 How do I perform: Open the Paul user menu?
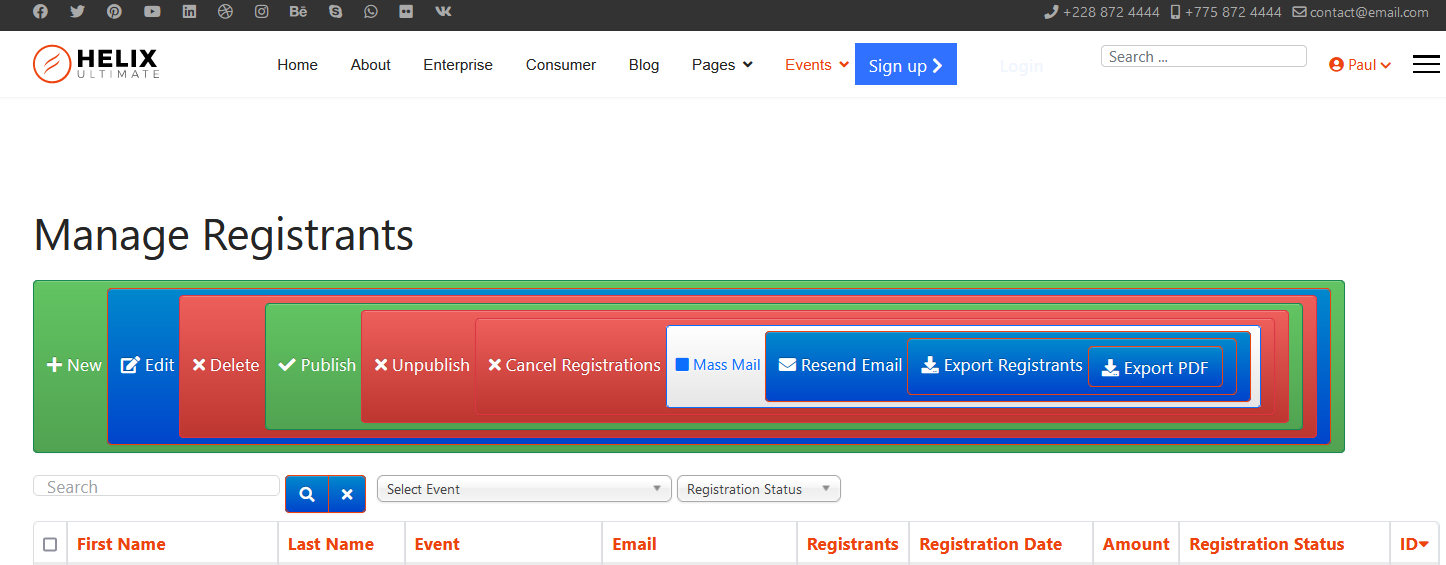coord(1360,65)
